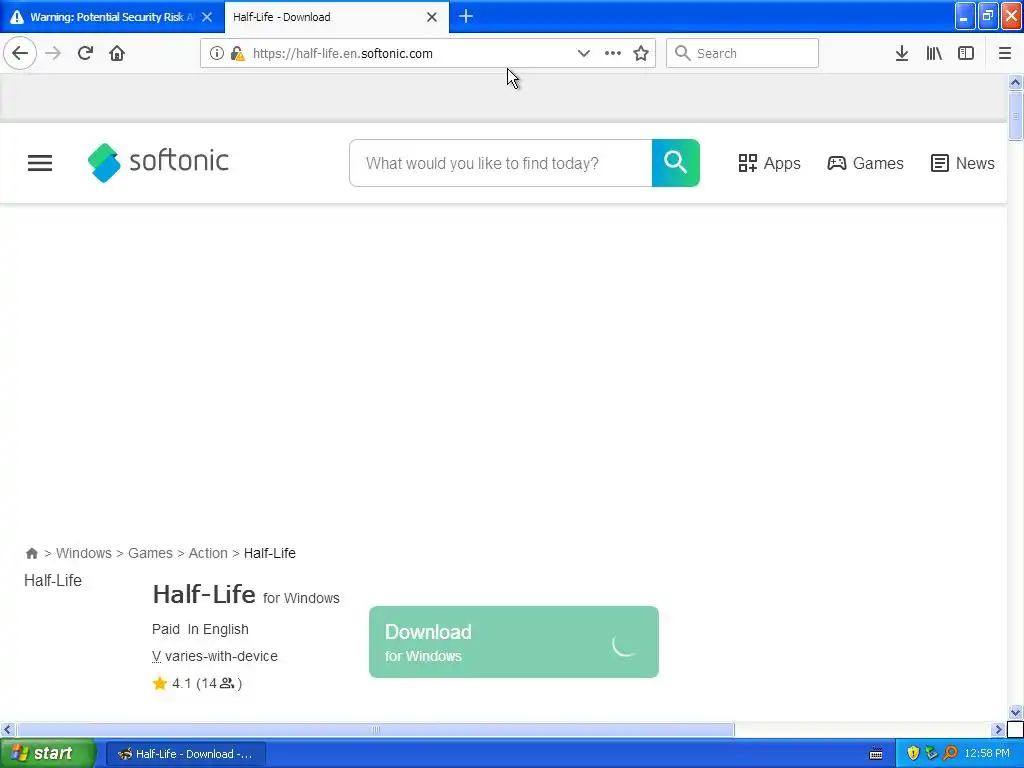Open the page actions three-dot menu

pos(613,54)
